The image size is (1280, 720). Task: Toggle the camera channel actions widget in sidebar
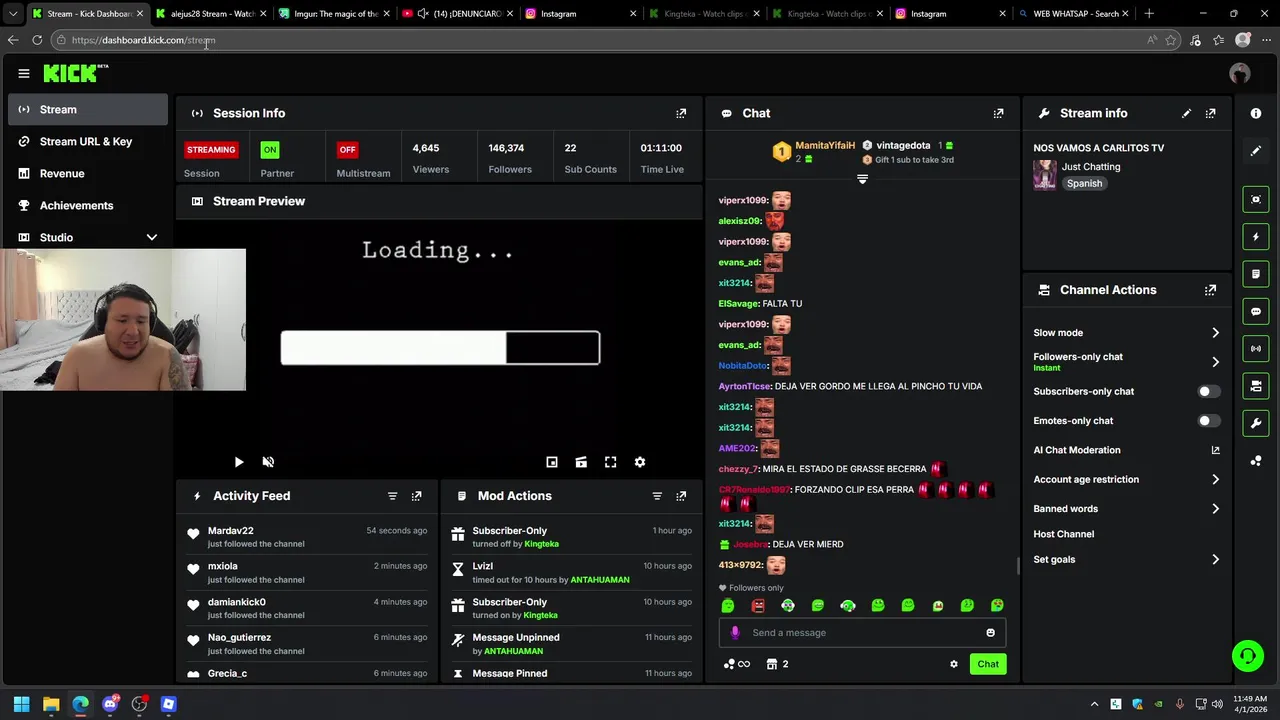[x=1256, y=386]
